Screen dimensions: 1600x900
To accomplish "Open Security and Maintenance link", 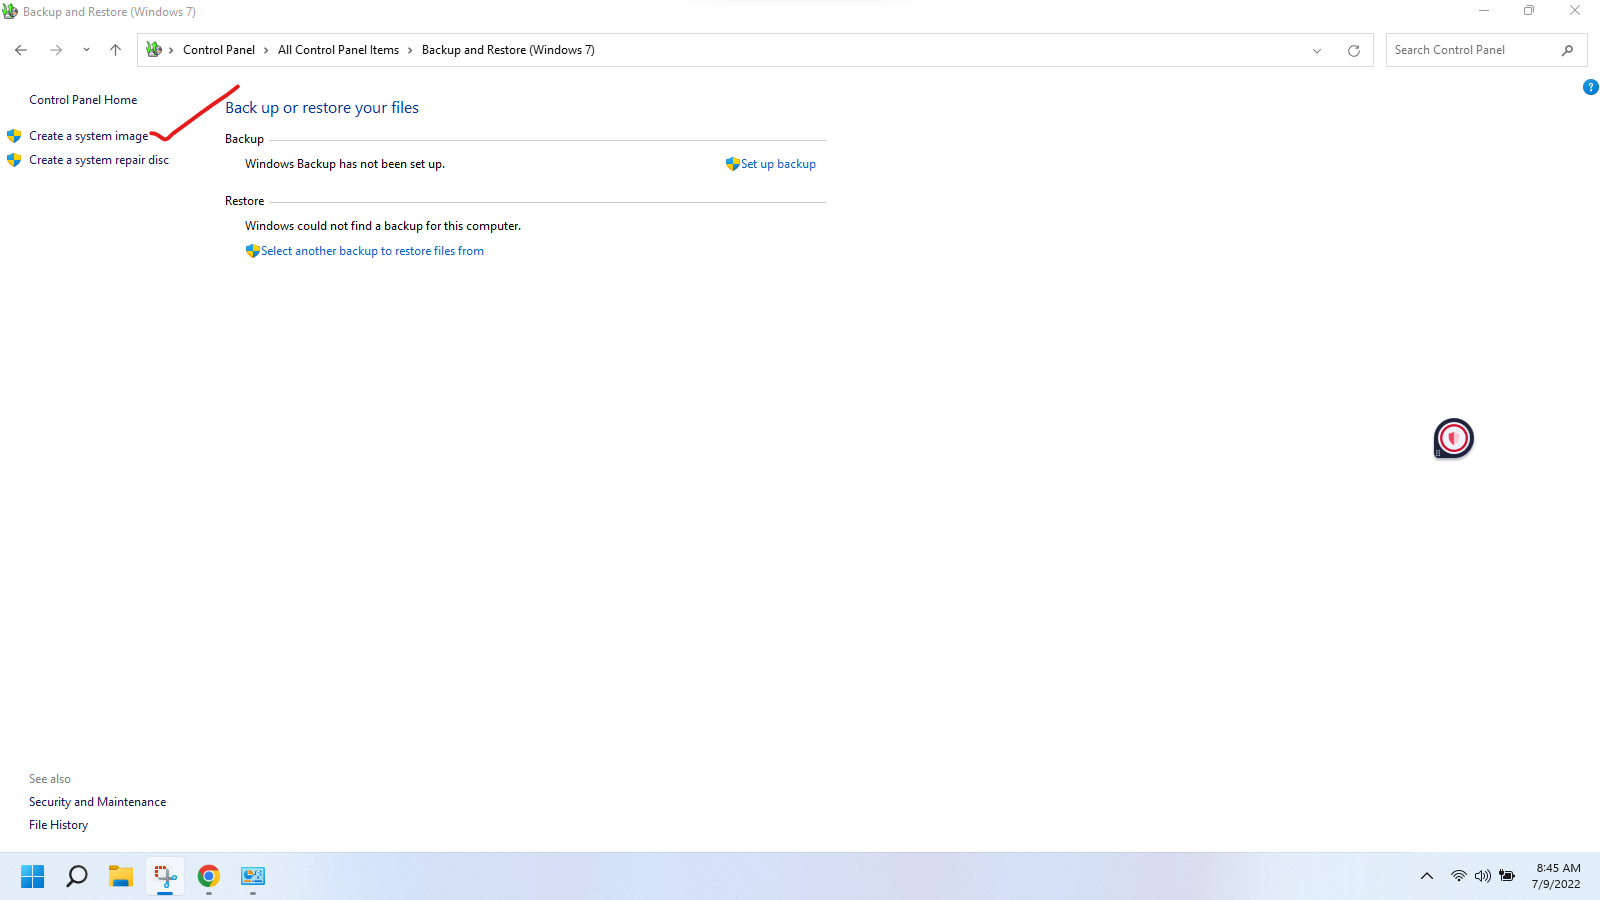I will pyautogui.click(x=98, y=802).
